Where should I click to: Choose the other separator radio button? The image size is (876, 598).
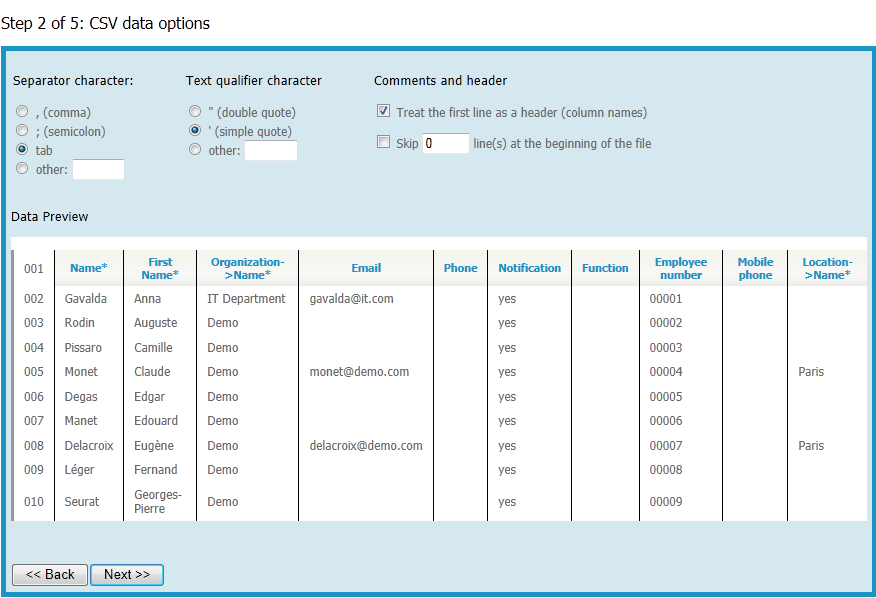21,168
